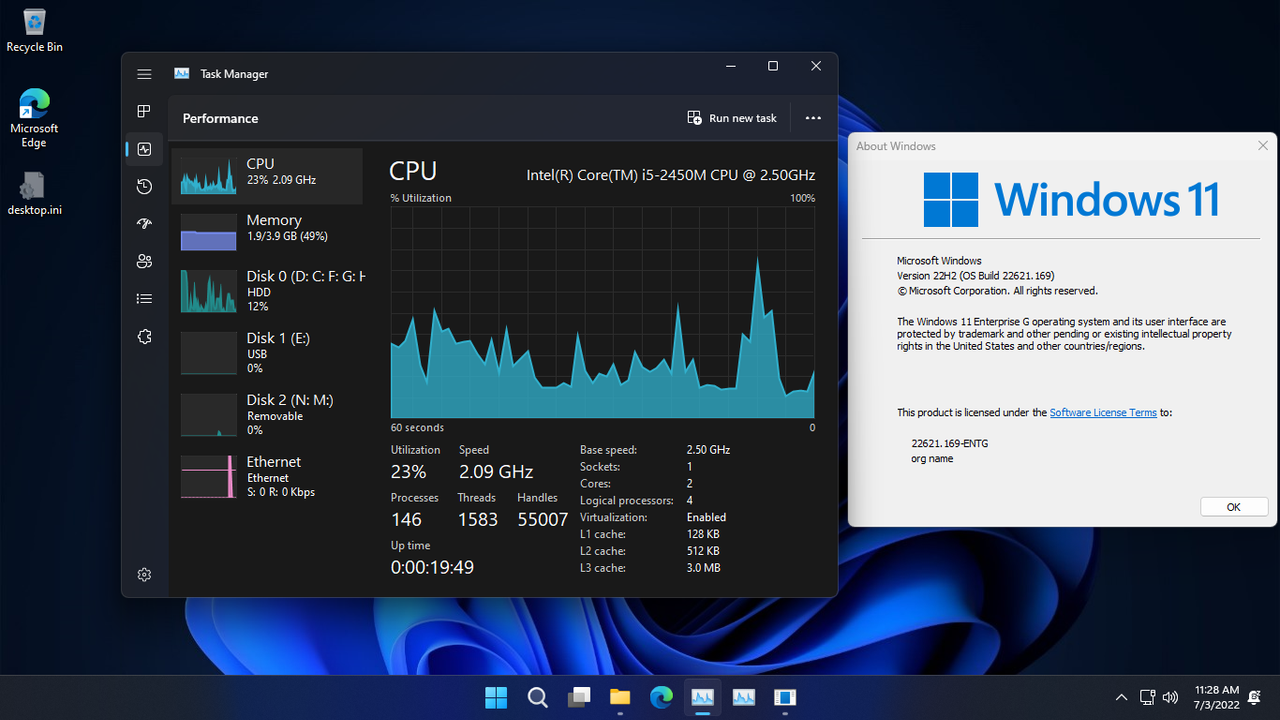Click the network tray icon
Screen dimensions: 1280x720
pos(1148,697)
